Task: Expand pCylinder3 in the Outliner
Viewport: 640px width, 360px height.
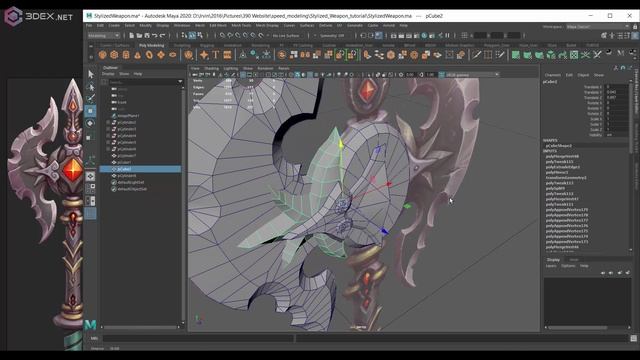Action: point(108,129)
